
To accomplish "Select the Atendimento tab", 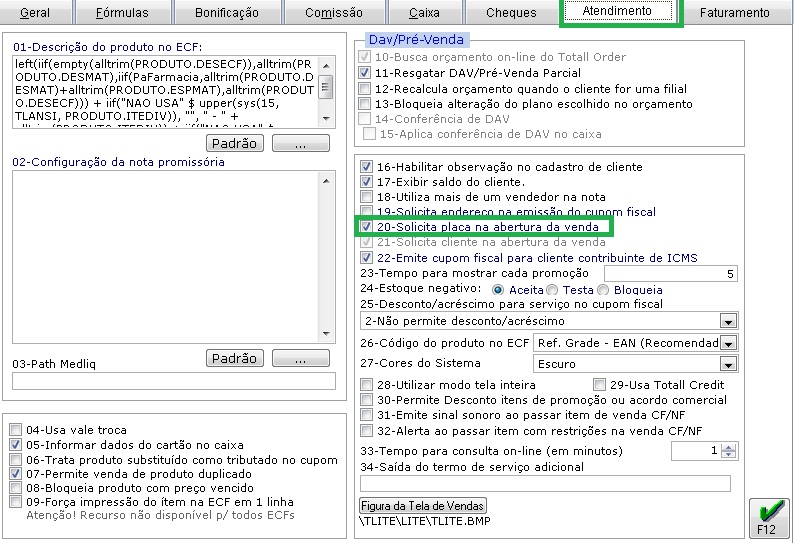I will coord(617,11).
